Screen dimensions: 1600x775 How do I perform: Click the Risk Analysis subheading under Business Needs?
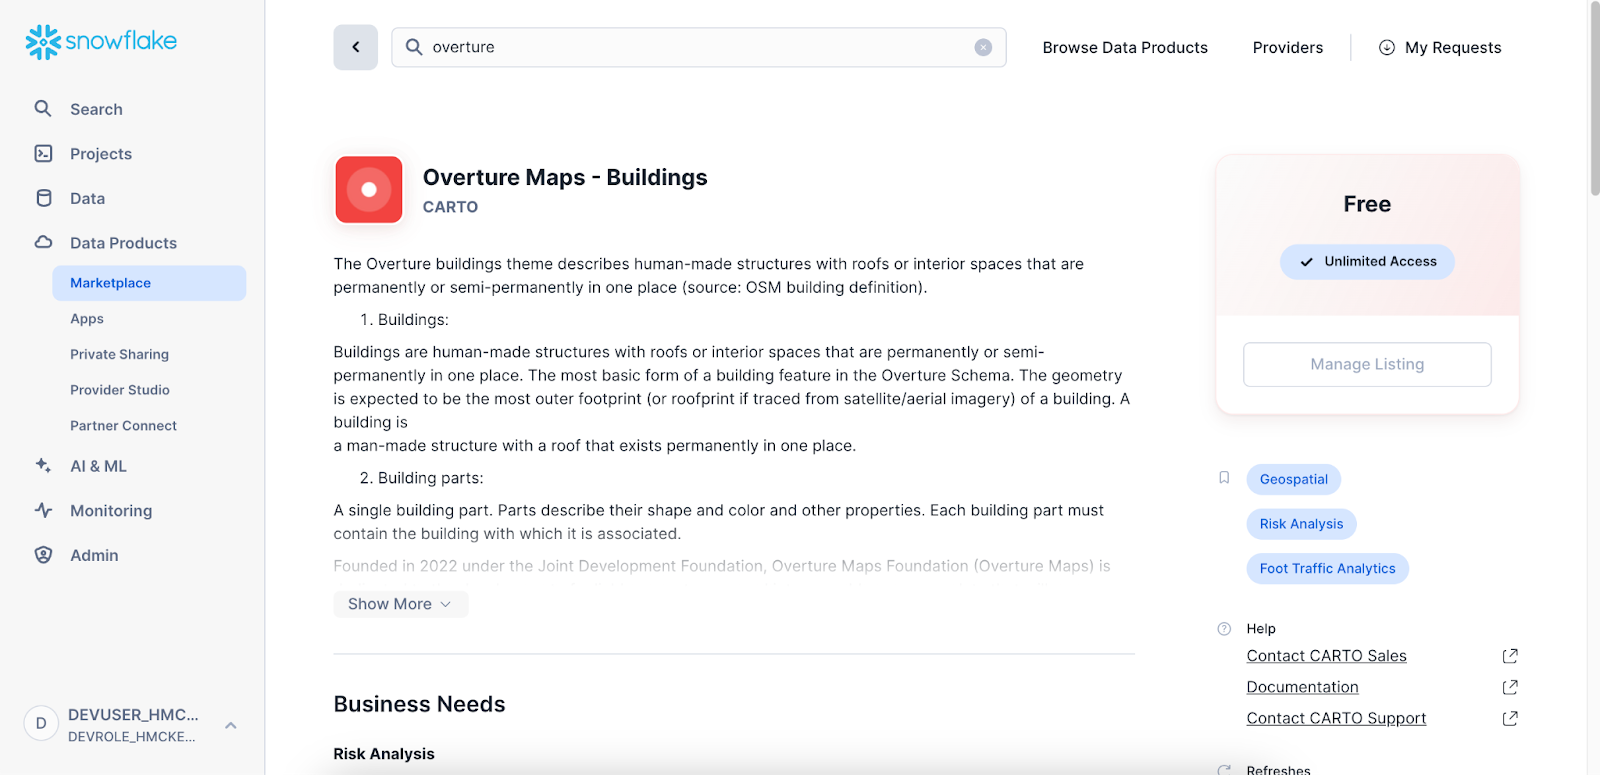coord(384,754)
